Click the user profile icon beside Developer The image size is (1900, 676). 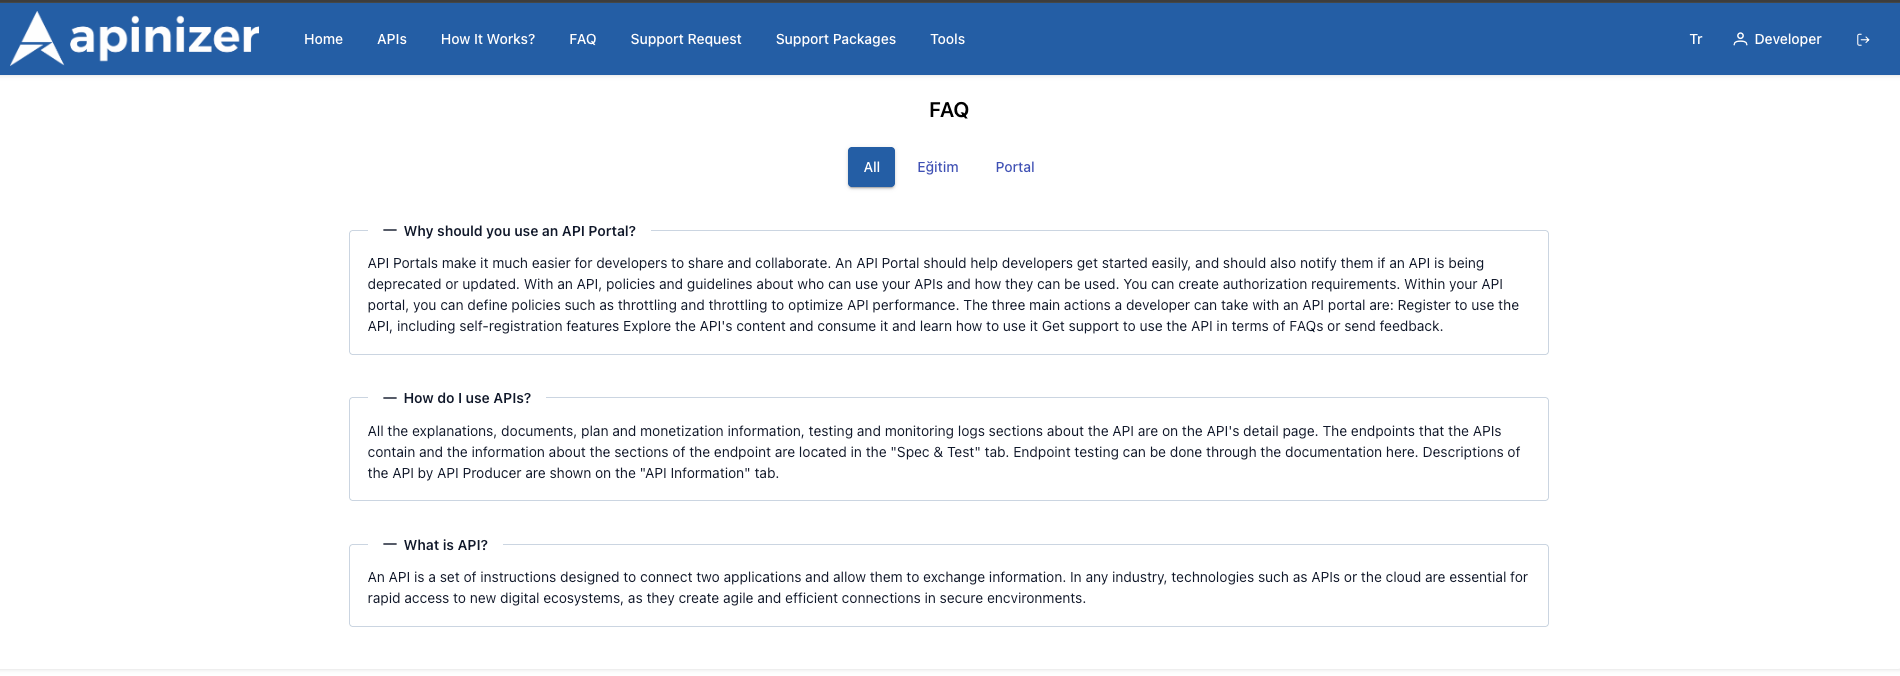point(1740,39)
